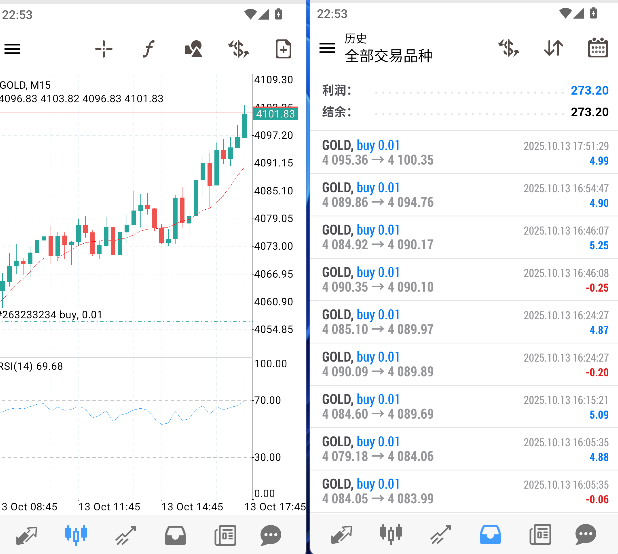Tap the 全部交易品种 symbol filter heading
This screenshot has width=618, height=554.
[388, 56]
